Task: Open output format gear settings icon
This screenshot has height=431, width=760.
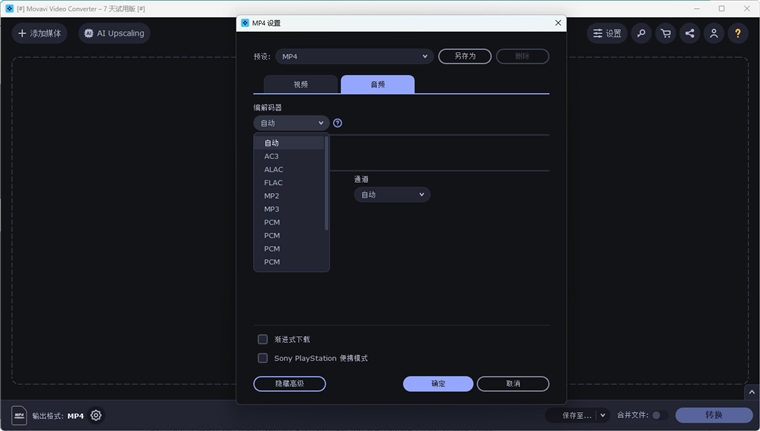Action: 96,415
